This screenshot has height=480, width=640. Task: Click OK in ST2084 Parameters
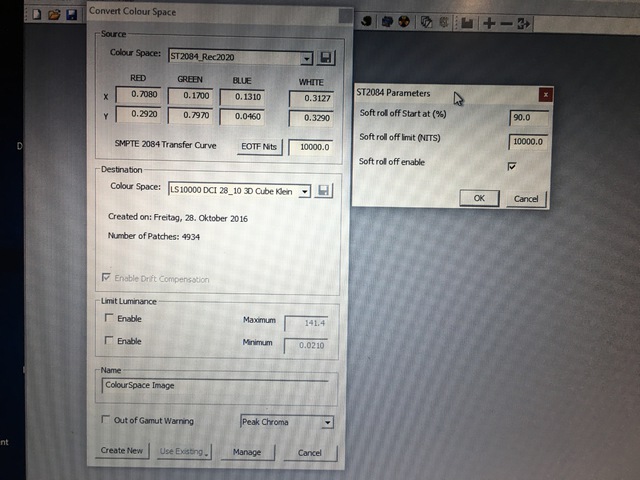point(479,198)
